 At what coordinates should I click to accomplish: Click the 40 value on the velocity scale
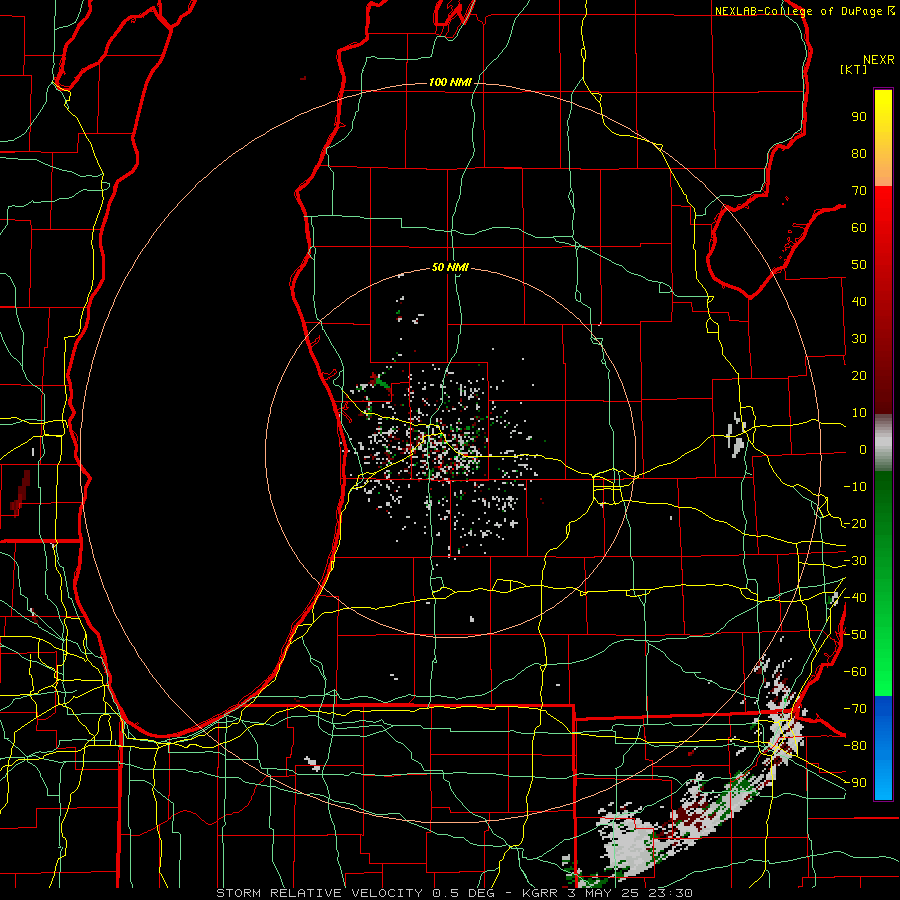pos(859,302)
